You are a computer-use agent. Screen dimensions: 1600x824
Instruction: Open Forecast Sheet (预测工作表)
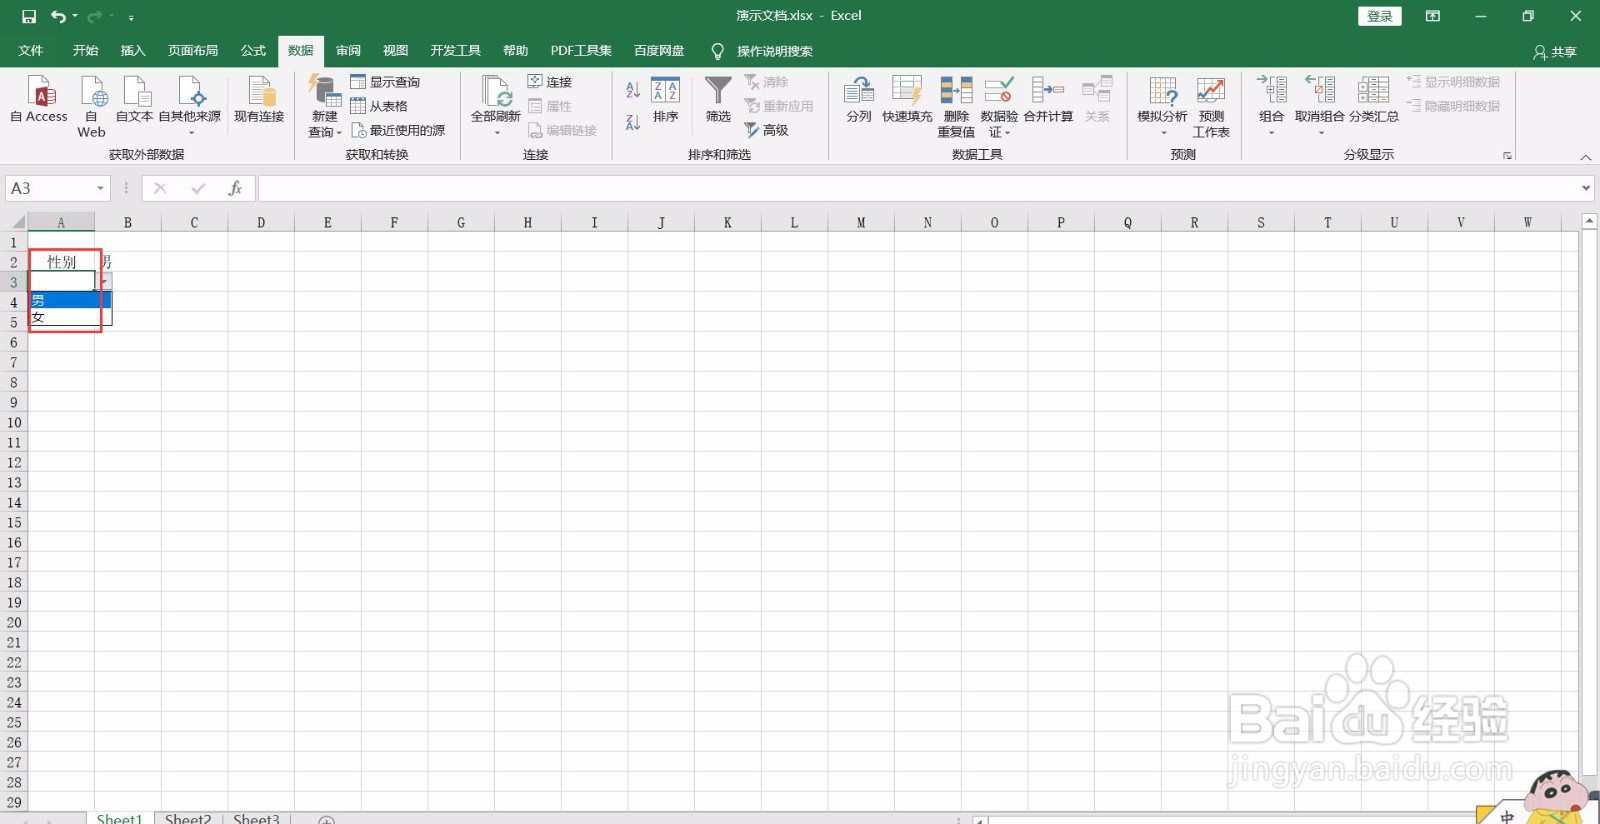[1211, 106]
